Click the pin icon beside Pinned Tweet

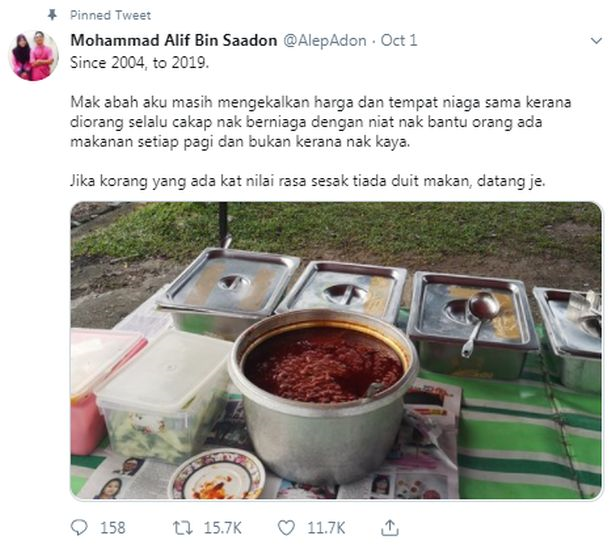(x=52, y=15)
